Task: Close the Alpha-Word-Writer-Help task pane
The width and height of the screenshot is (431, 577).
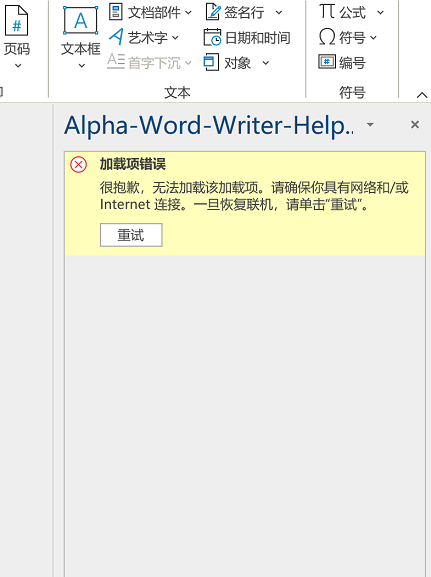Action: 415,125
